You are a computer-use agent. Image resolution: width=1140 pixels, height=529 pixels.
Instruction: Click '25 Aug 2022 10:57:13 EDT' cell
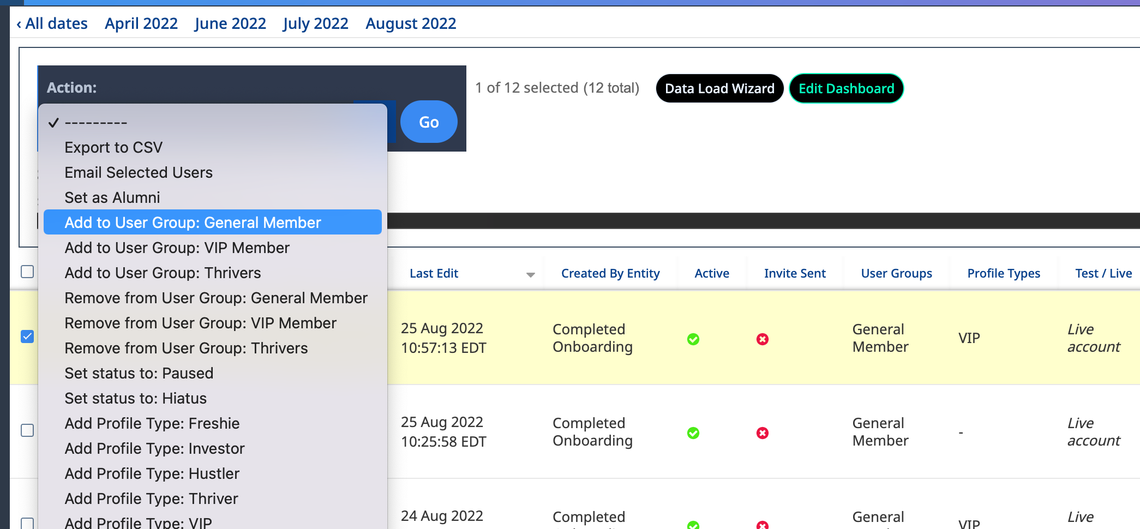[x=443, y=338]
